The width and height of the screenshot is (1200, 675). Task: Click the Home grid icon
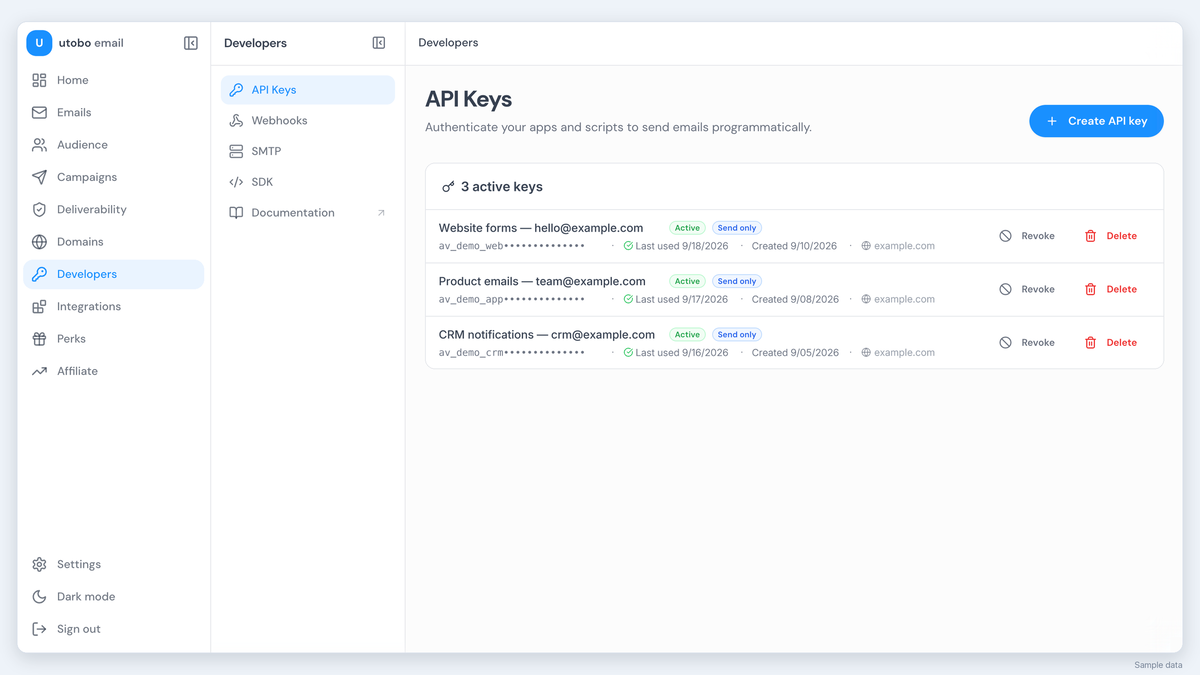click(39, 80)
